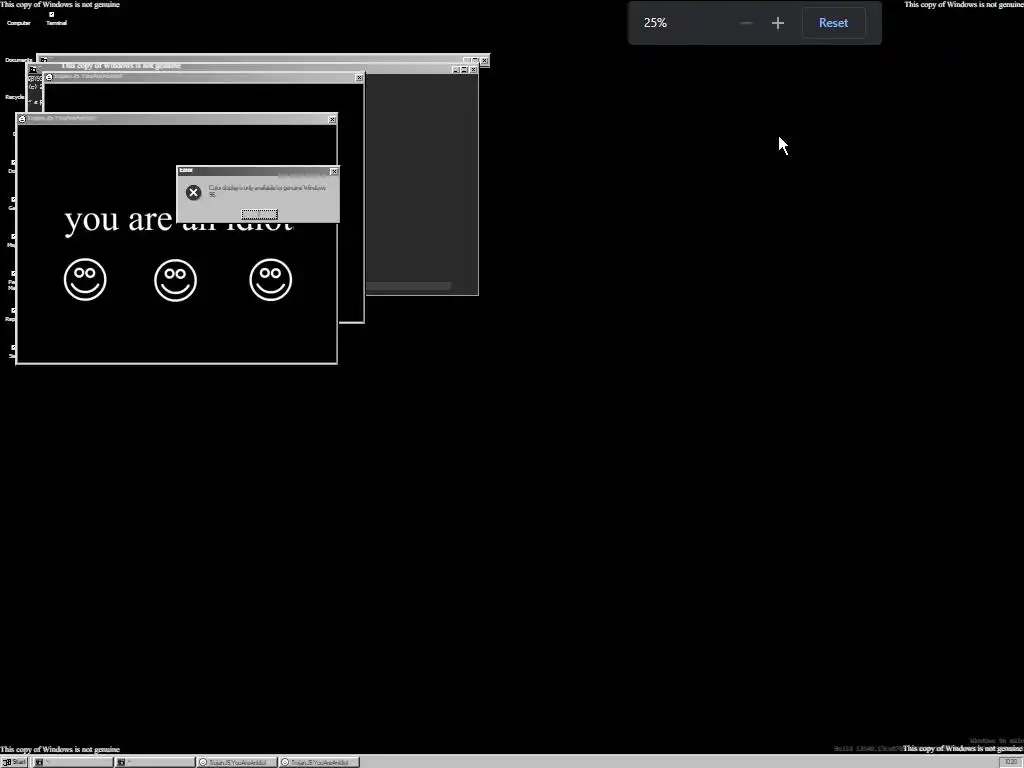This screenshot has width=1024, height=768.
Task: Click the horizontal scrollbar in the terminal window
Action: pyautogui.click(x=409, y=286)
